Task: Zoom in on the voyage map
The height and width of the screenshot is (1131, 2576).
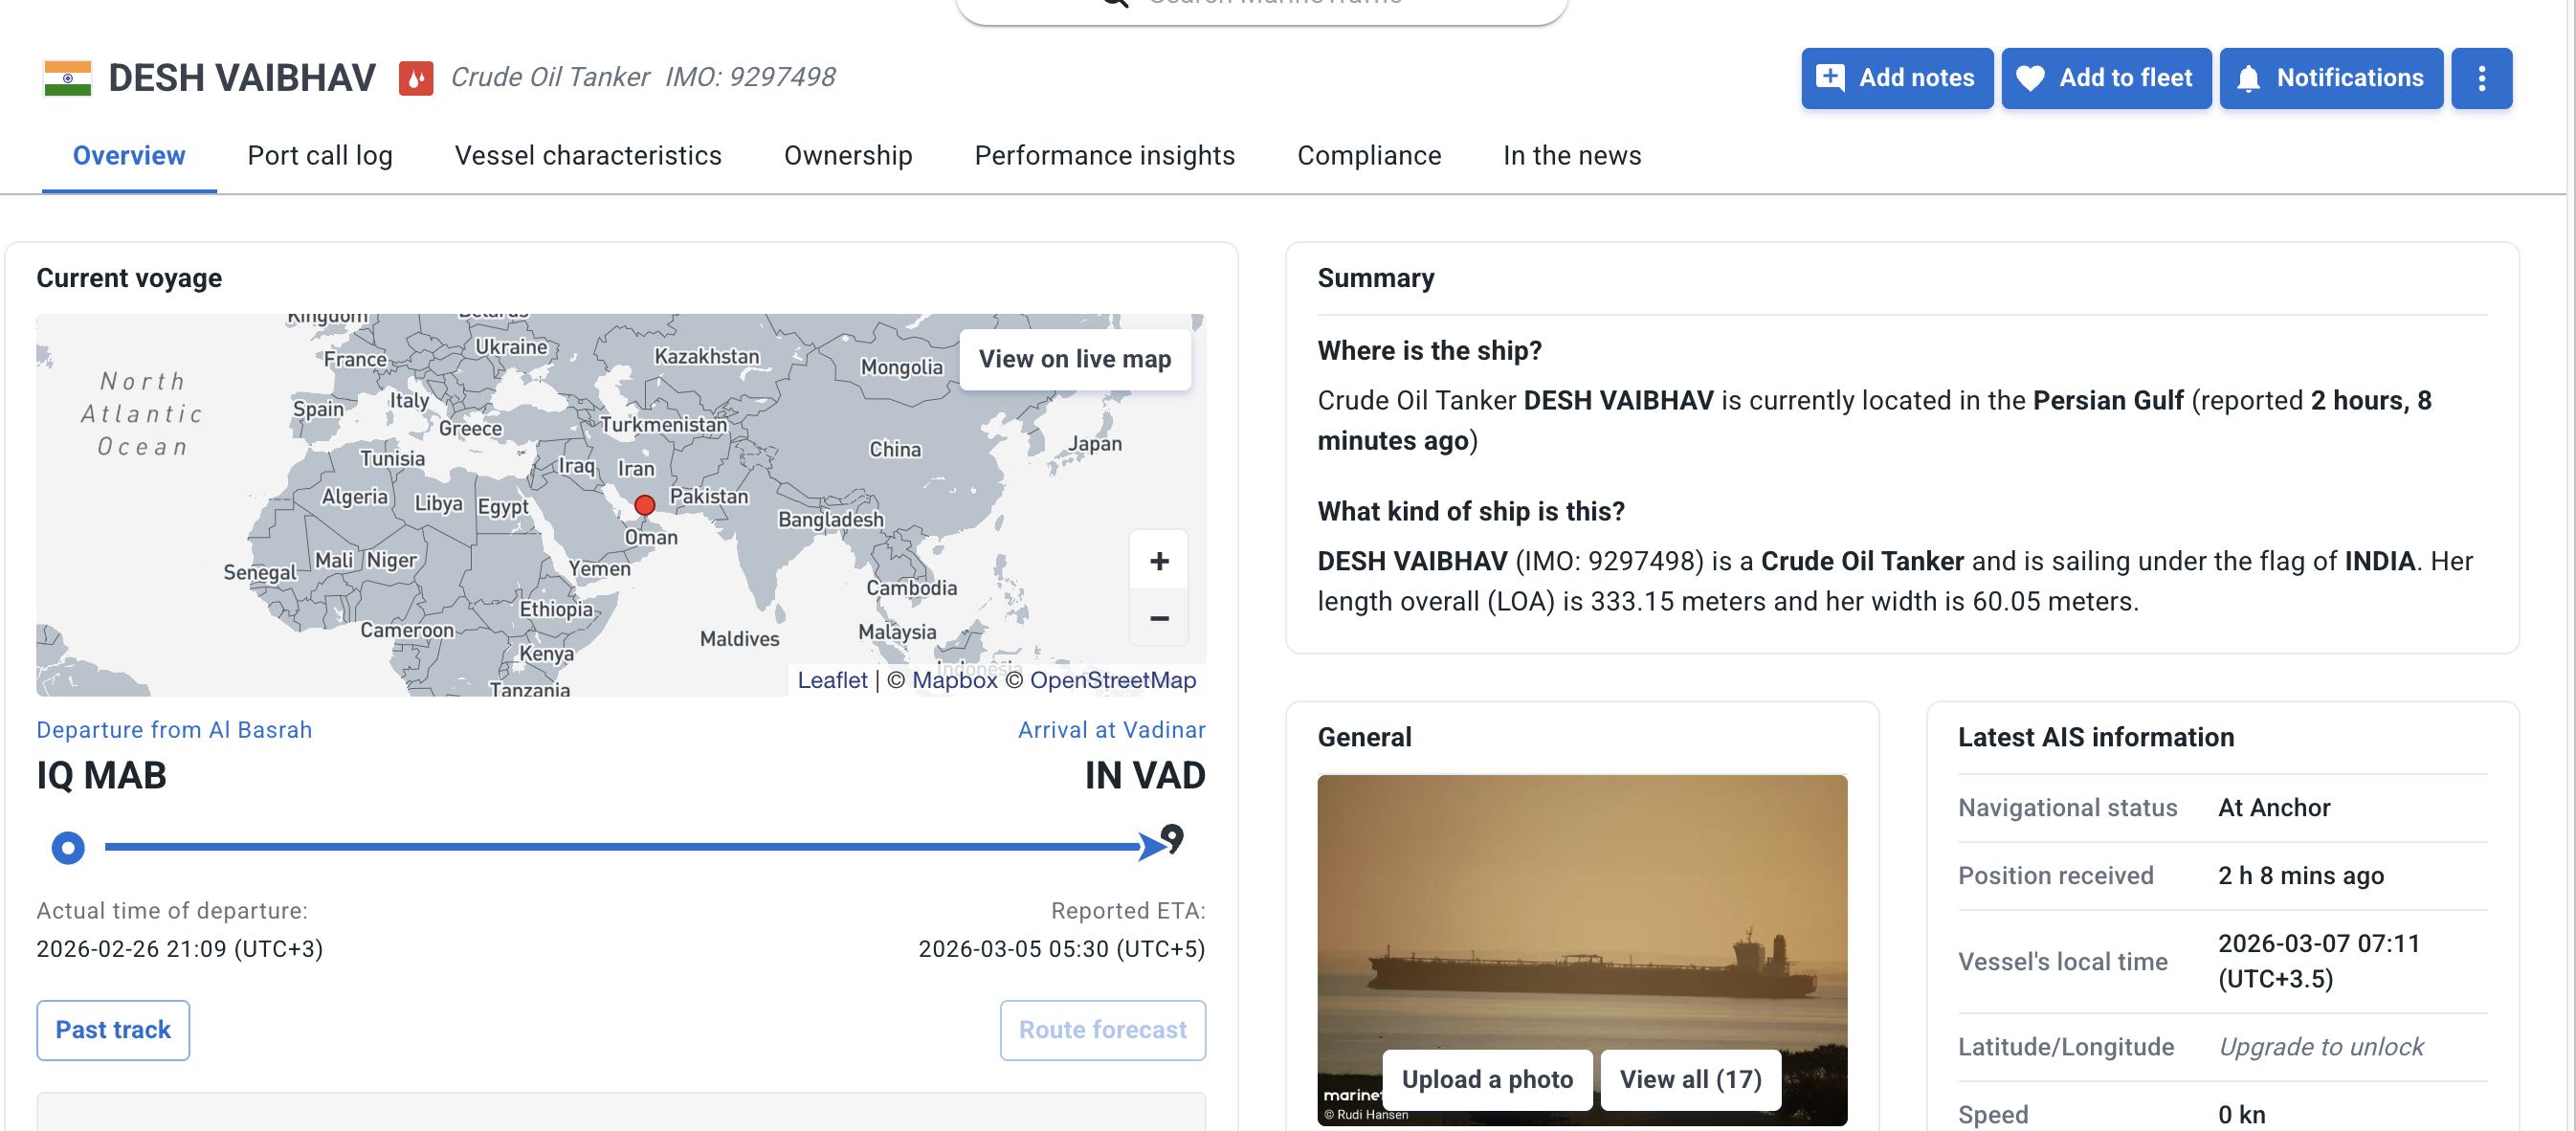Action: click(x=1159, y=561)
